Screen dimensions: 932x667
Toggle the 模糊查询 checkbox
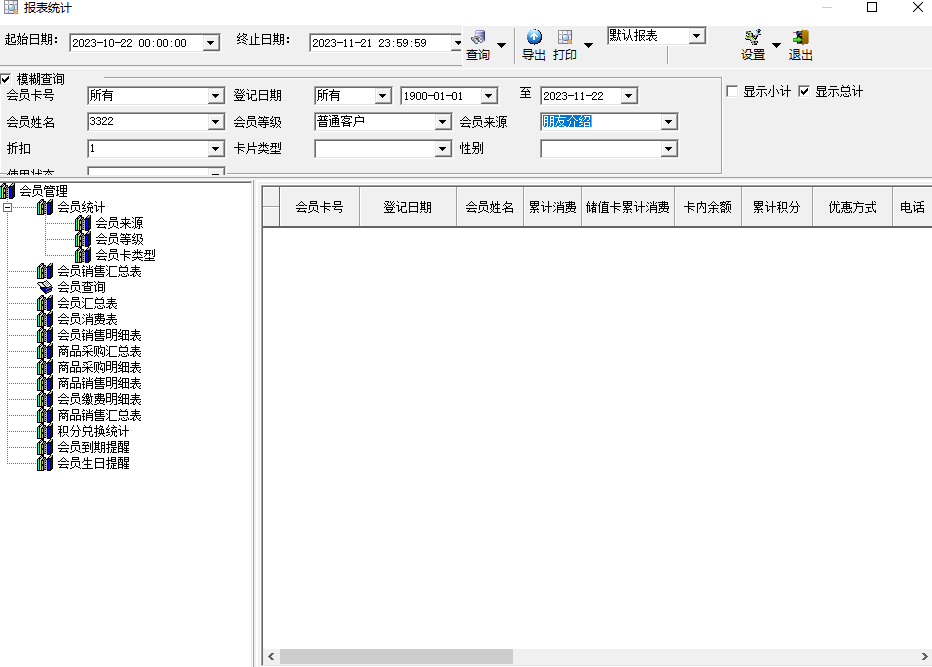point(7,79)
